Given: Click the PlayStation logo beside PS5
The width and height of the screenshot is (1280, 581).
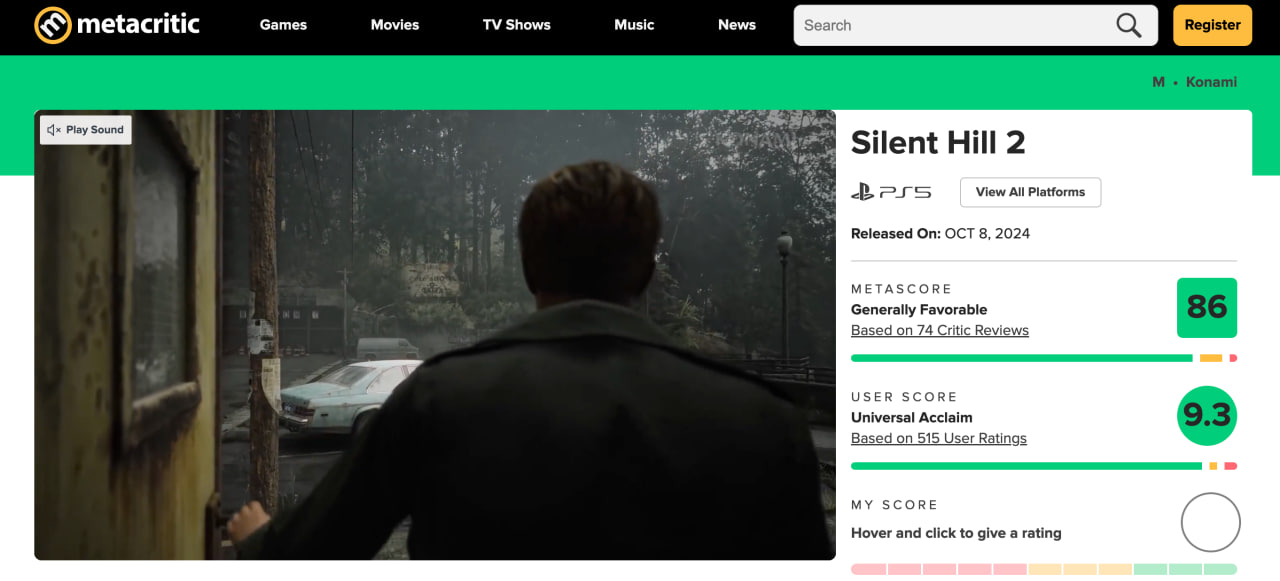Looking at the screenshot, I should 864,192.
